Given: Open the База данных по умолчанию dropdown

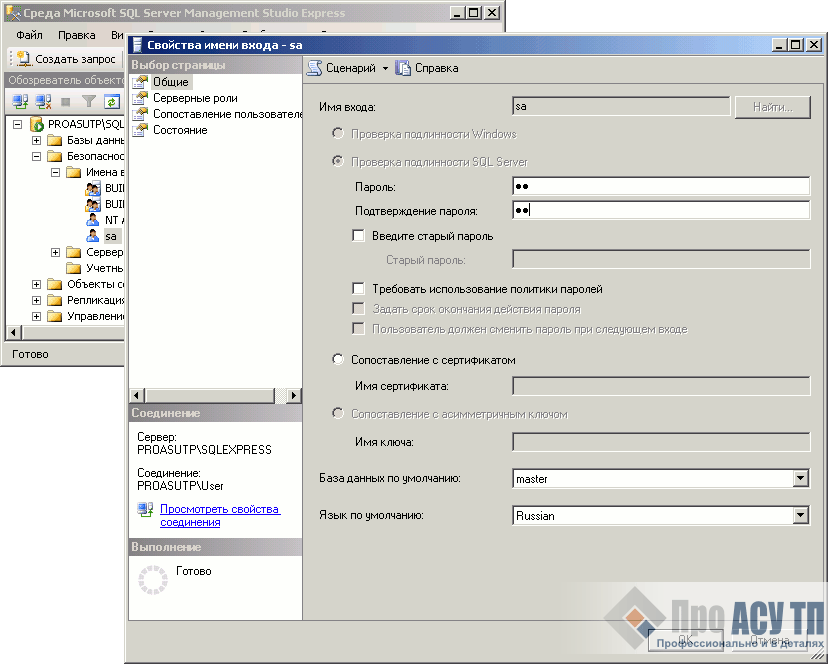Looking at the screenshot, I should click(x=801, y=479).
